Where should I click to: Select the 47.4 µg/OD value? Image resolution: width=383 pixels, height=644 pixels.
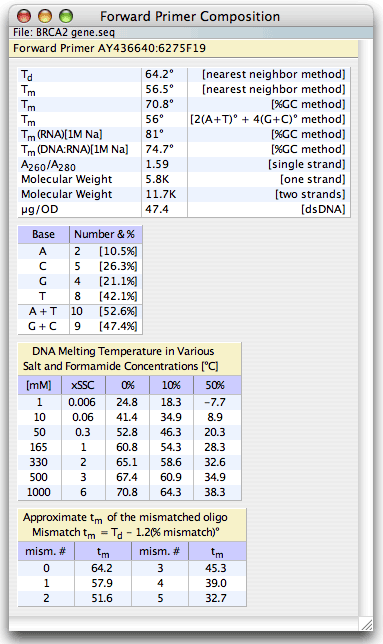[x=157, y=209]
